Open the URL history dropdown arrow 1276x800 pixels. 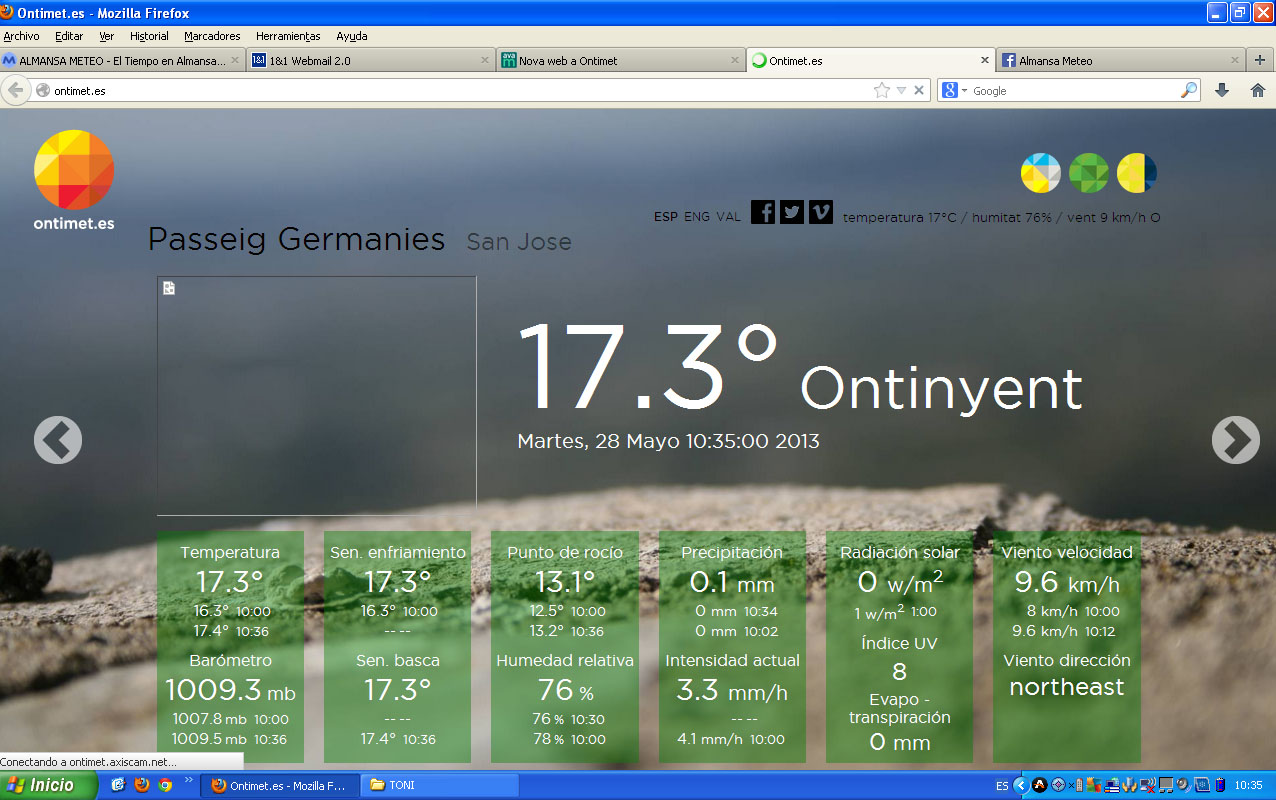[901, 91]
